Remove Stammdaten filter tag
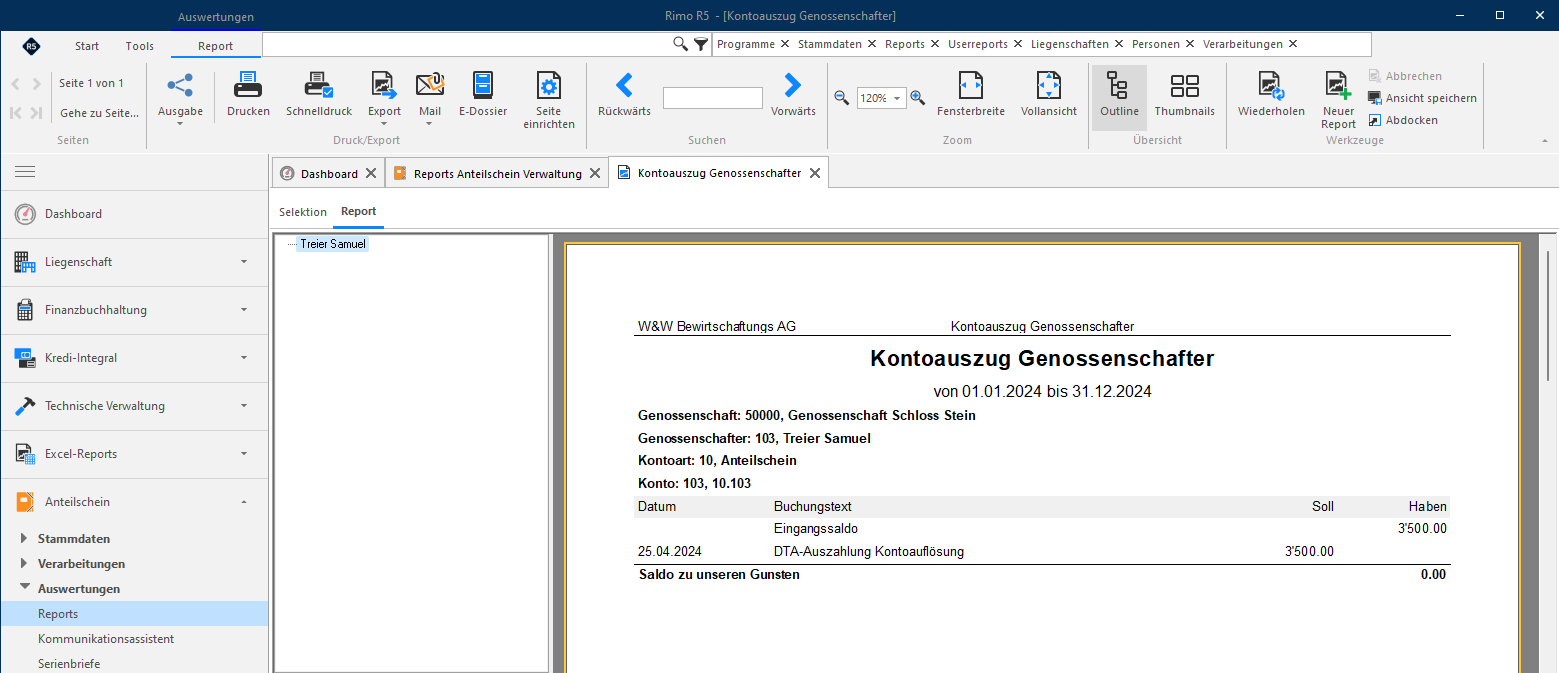The image size is (1559, 673). 872,44
